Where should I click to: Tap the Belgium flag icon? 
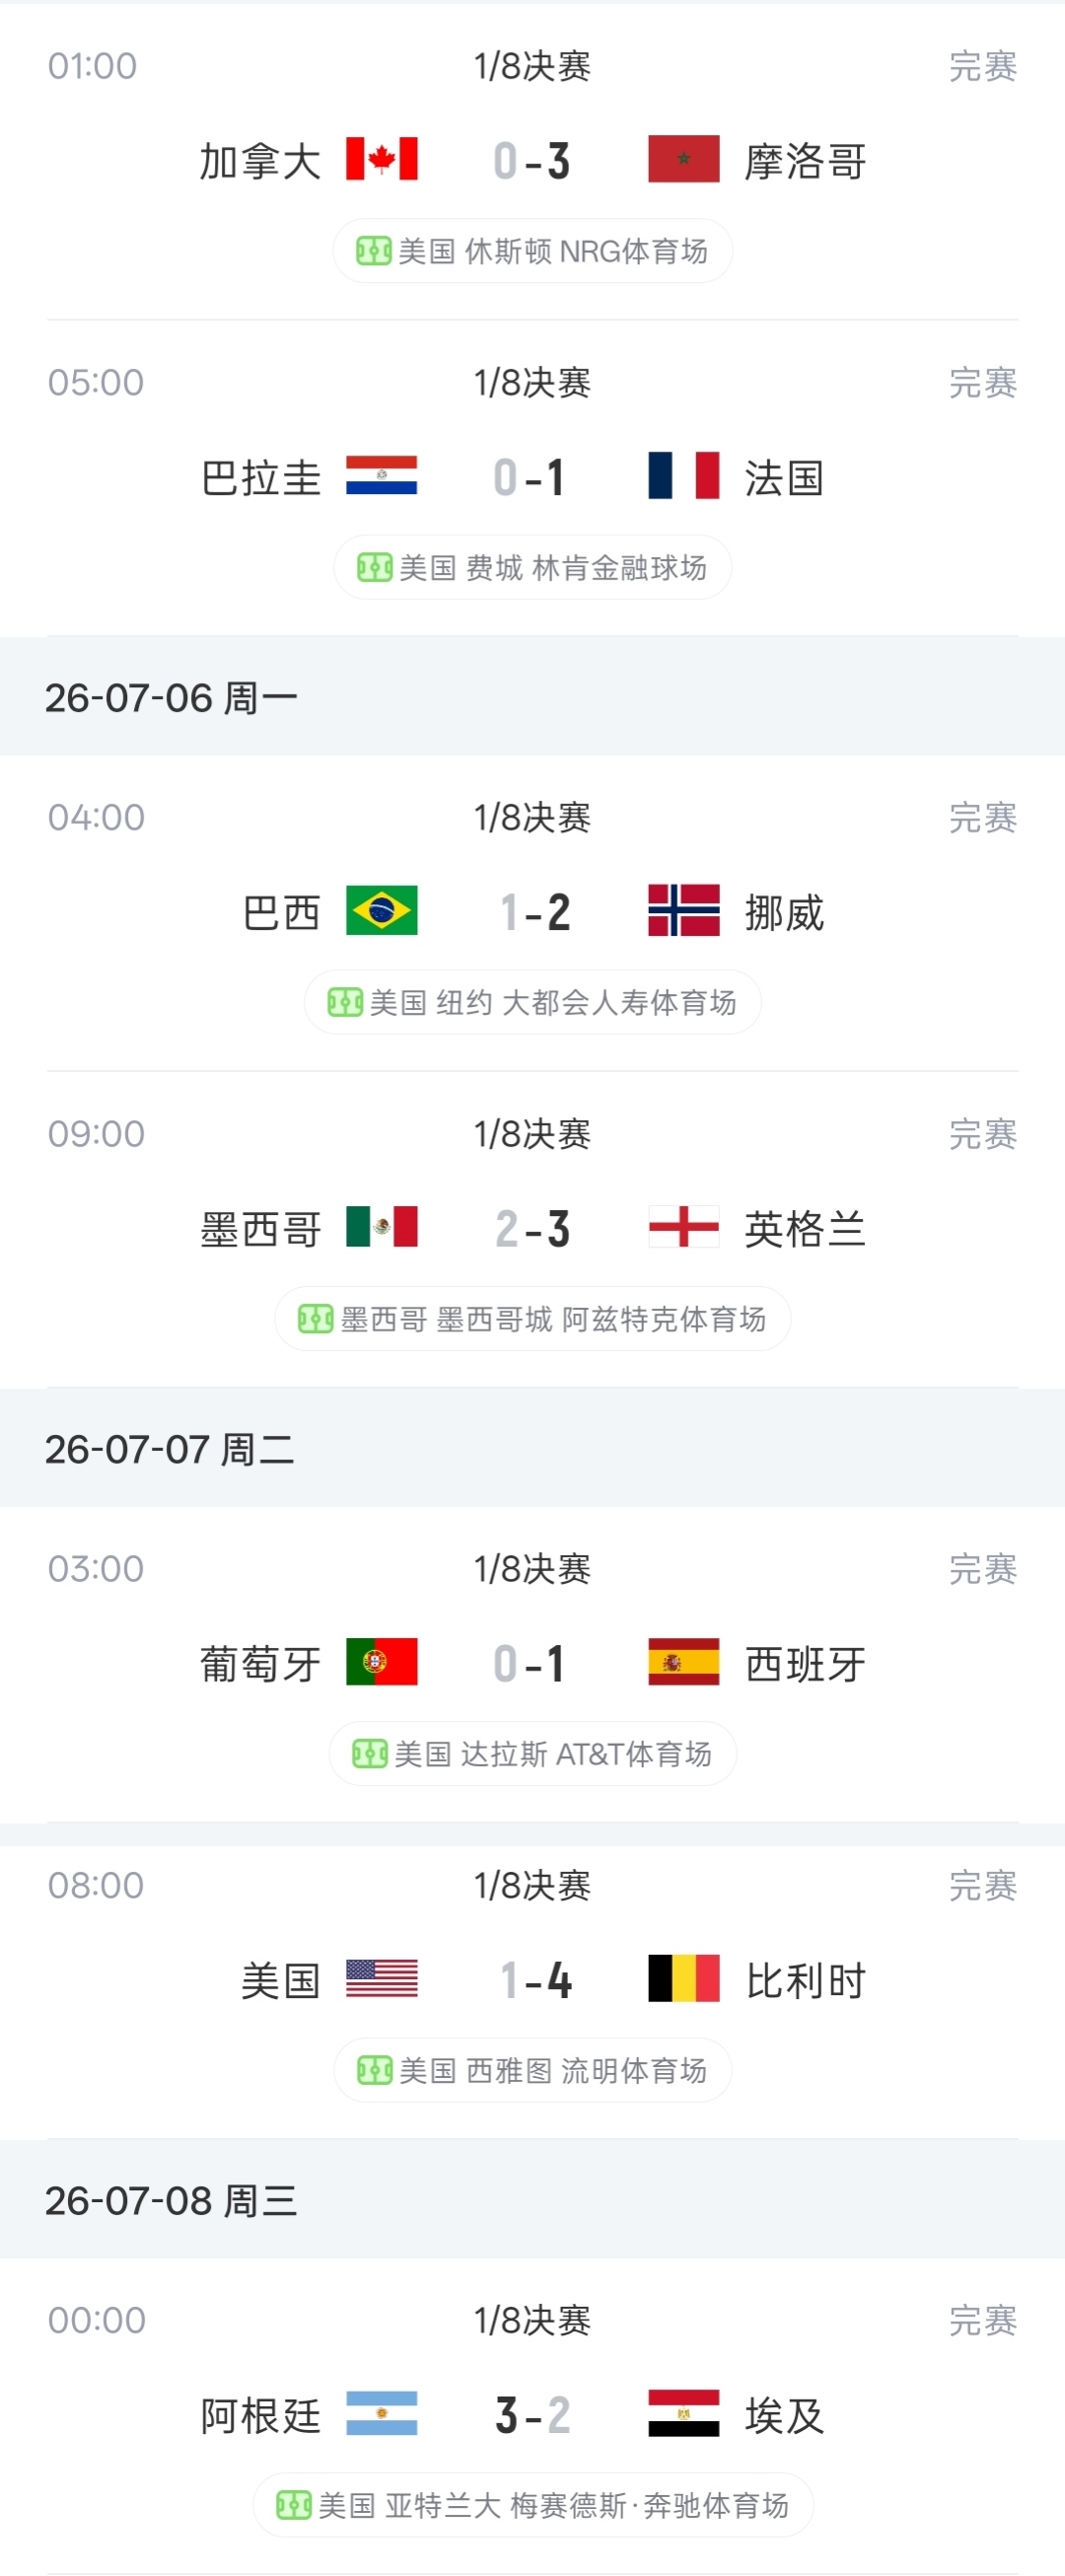coord(683,1978)
